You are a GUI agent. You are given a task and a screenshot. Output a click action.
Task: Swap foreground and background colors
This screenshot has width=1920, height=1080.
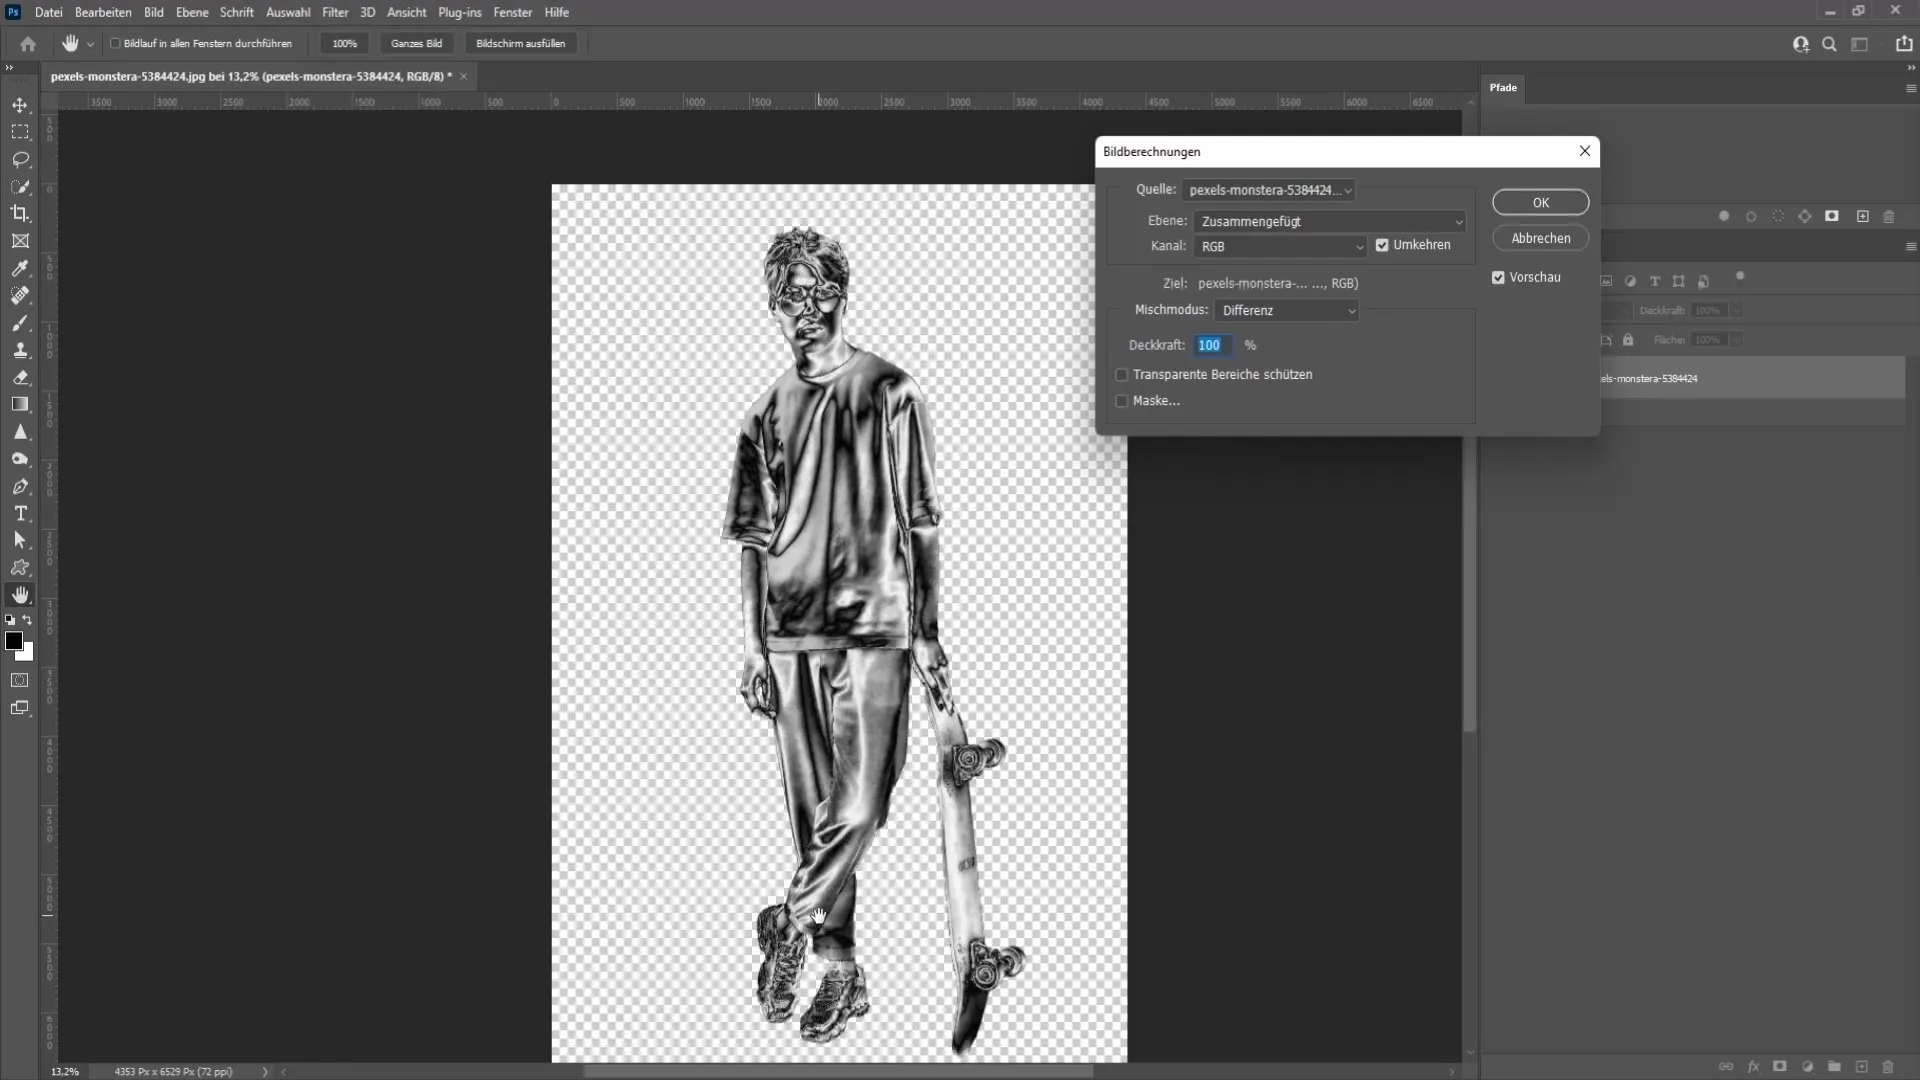coord(28,620)
